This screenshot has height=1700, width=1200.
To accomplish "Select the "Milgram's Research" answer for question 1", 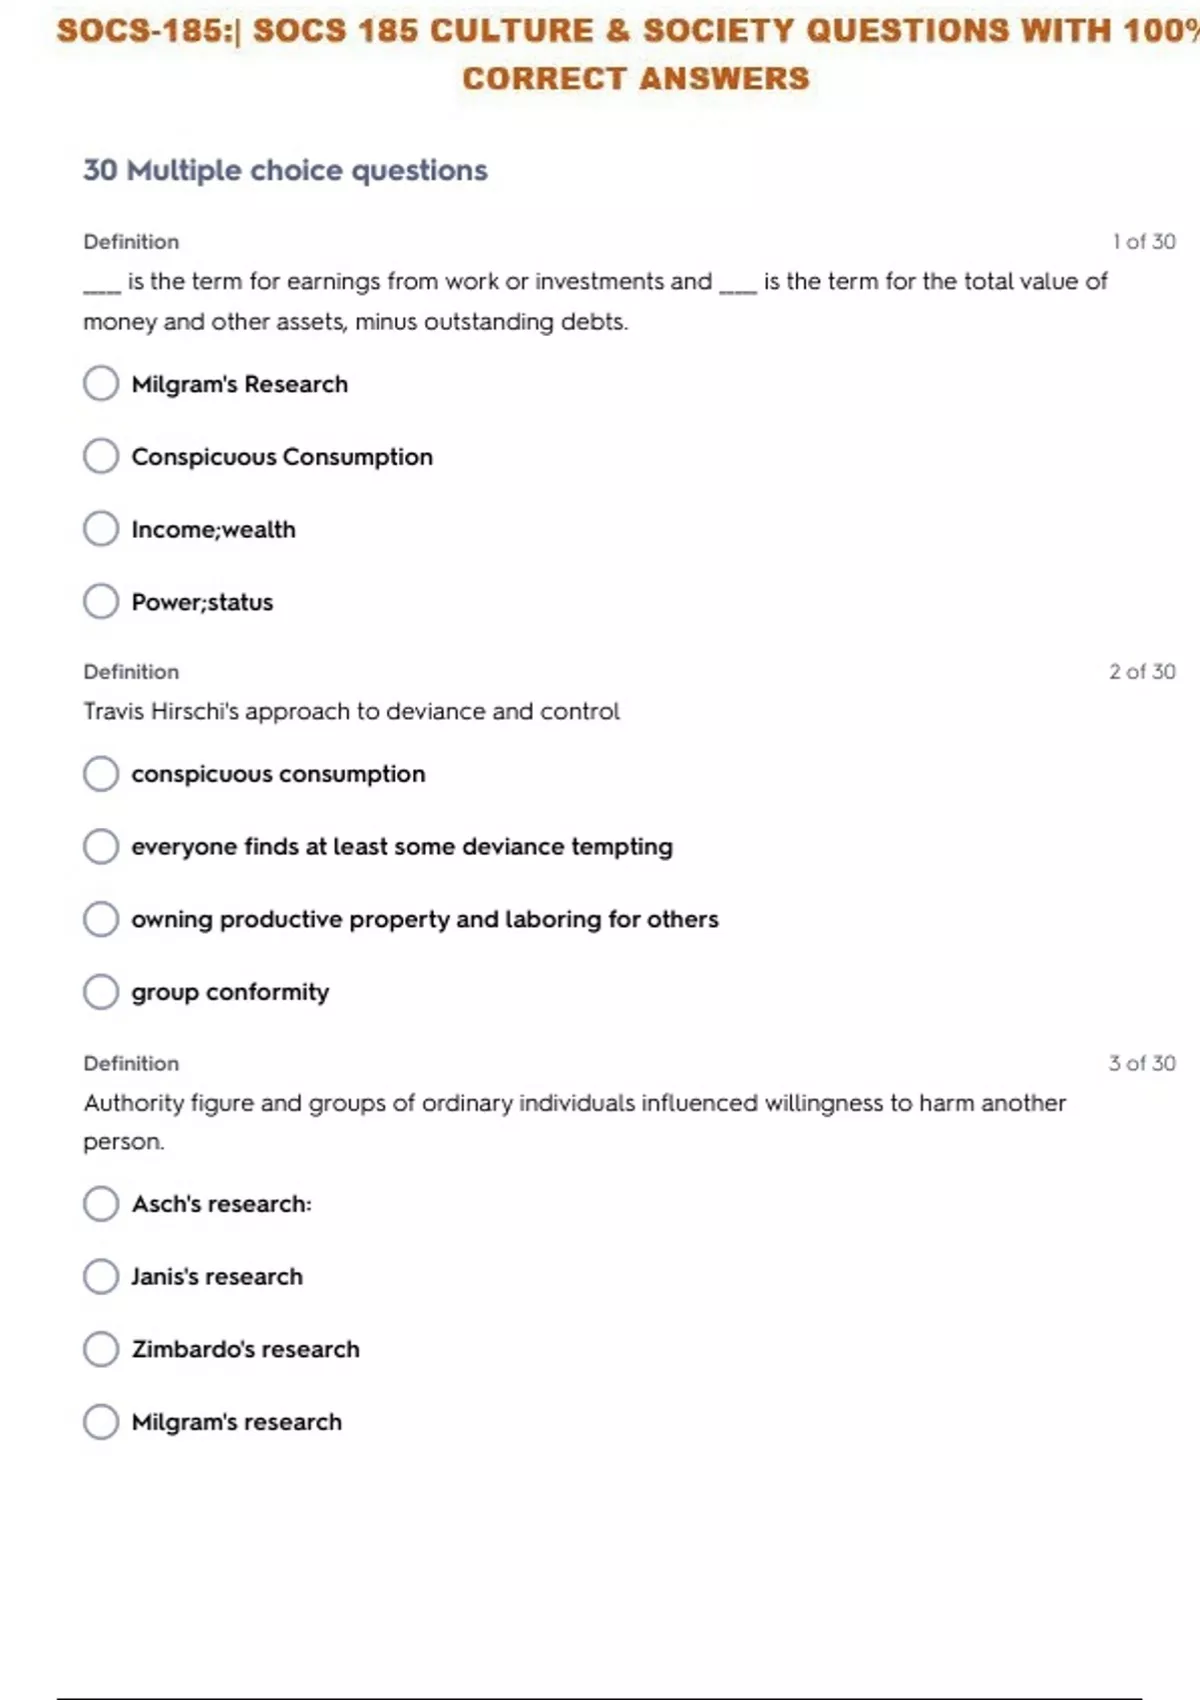I will coord(101,384).
